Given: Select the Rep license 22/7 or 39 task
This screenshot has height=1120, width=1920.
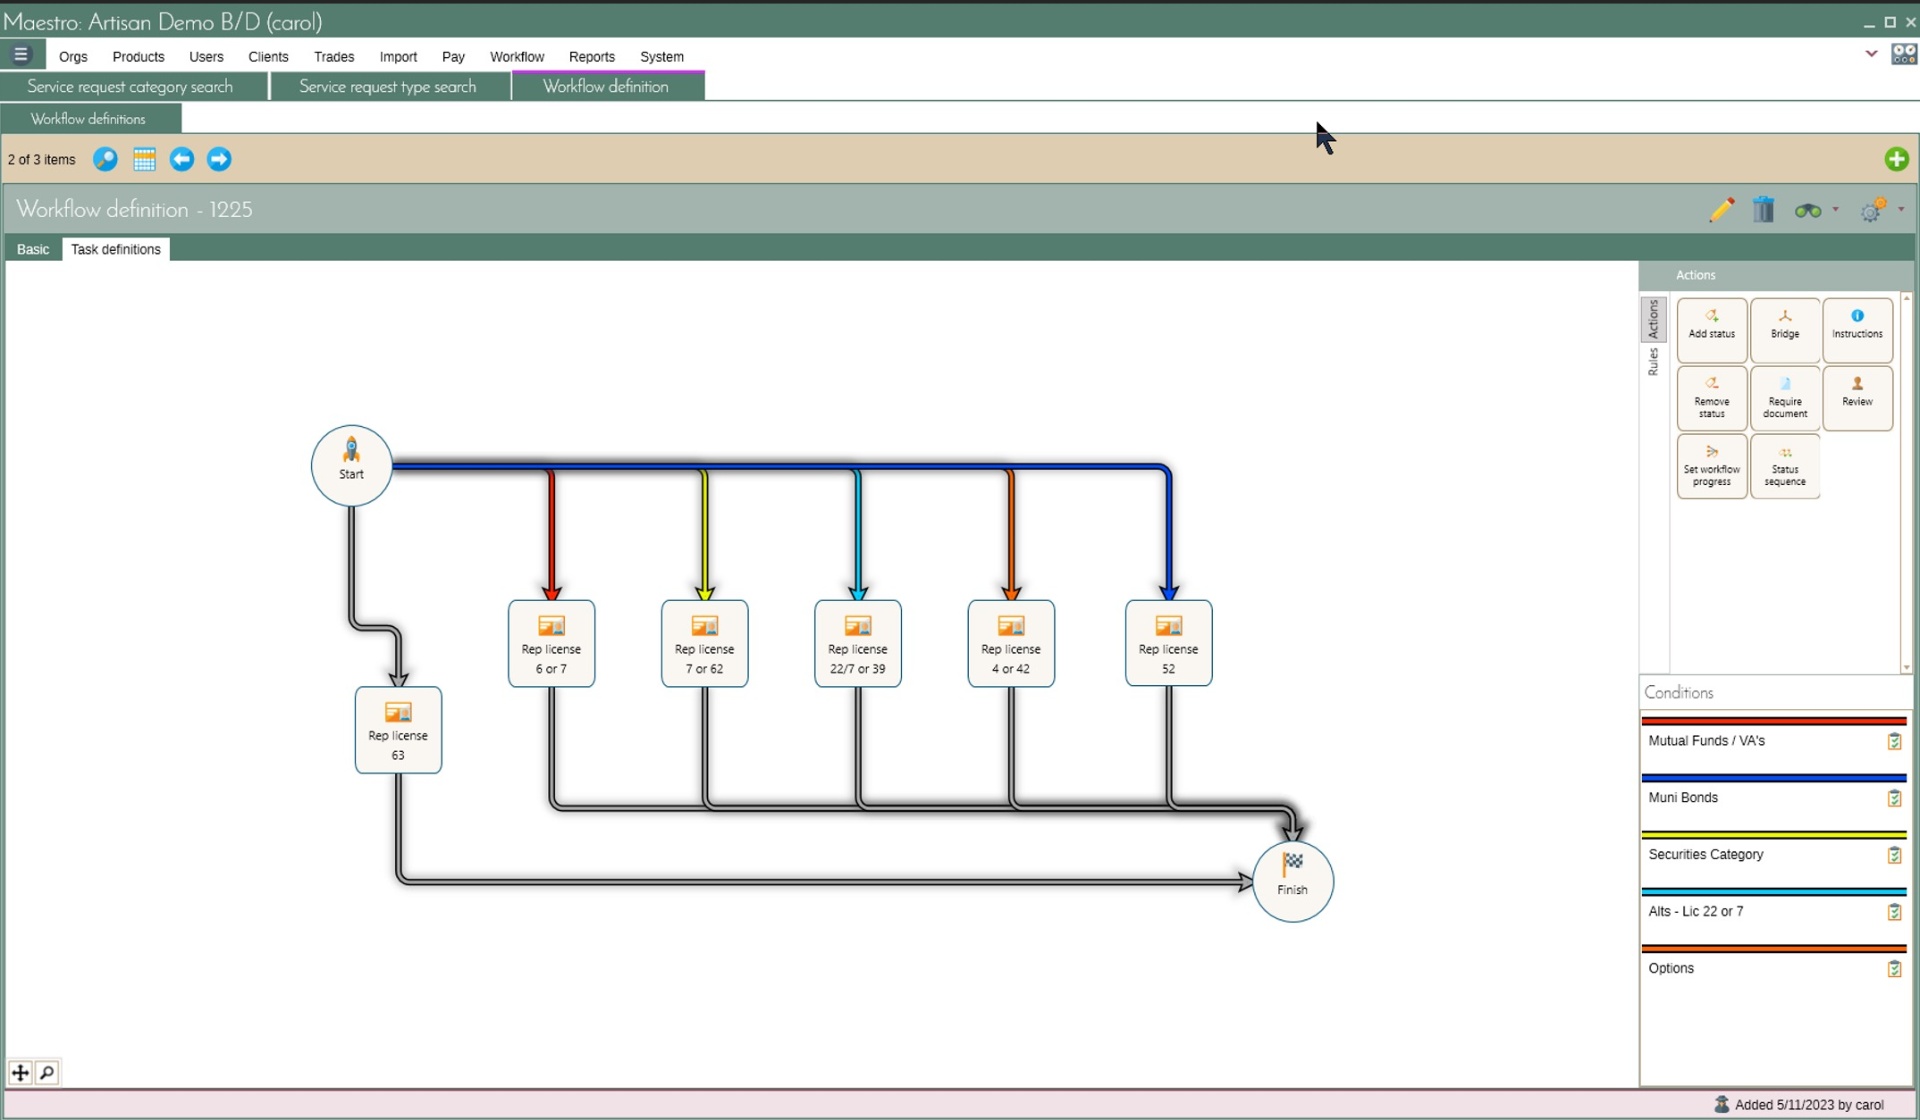Looking at the screenshot, I should click(857, 643).
